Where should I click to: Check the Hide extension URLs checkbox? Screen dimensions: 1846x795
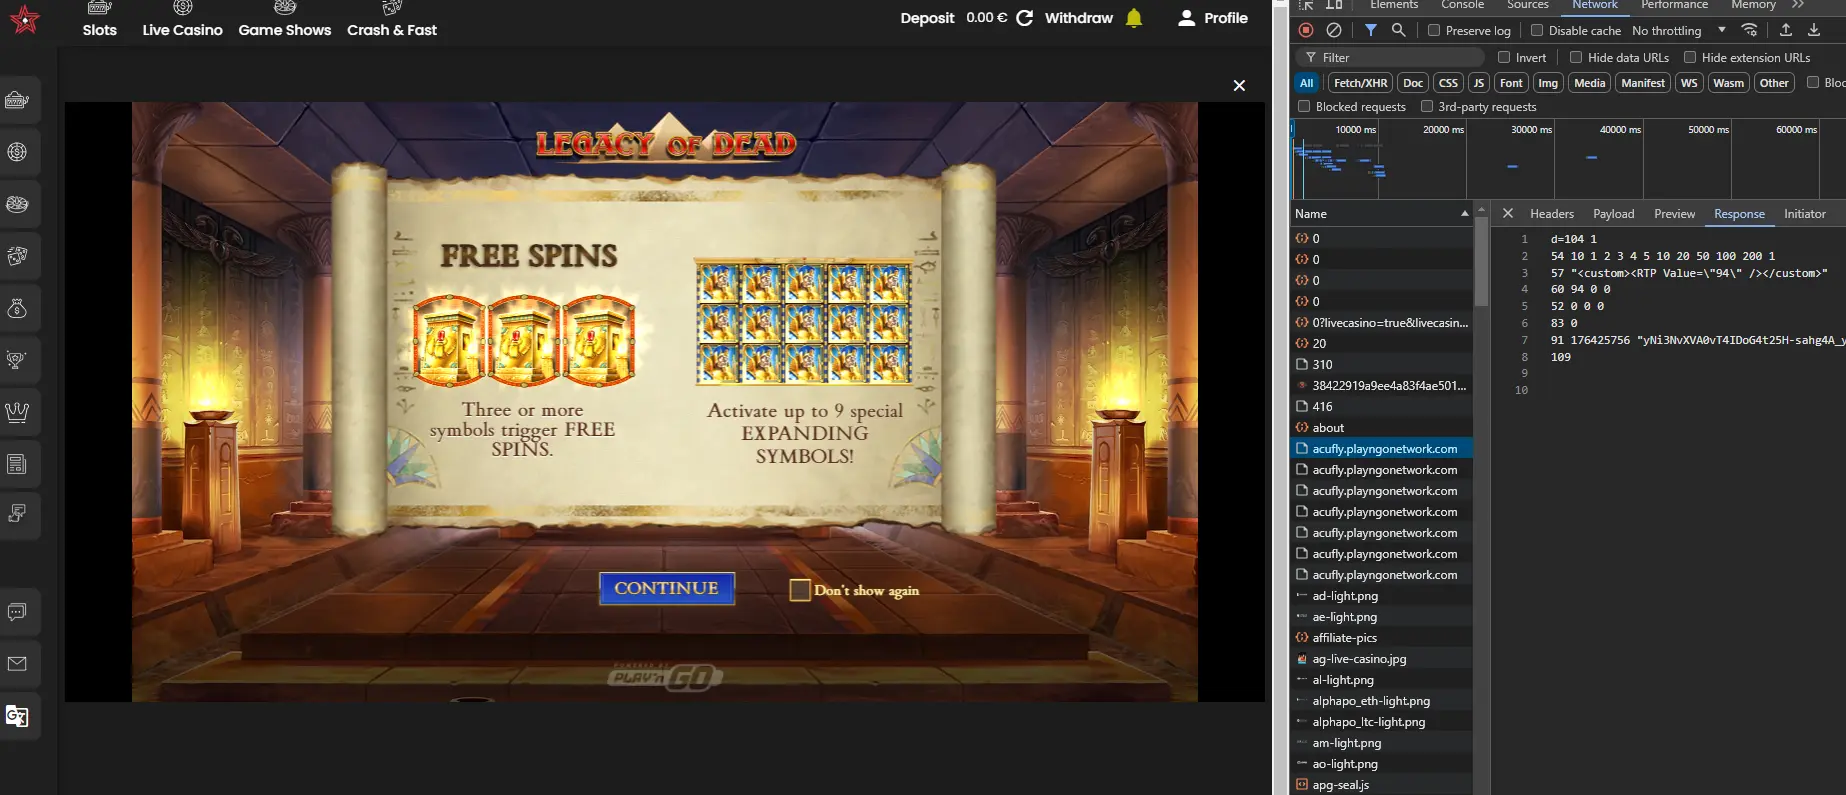(x=1690, y=57)
